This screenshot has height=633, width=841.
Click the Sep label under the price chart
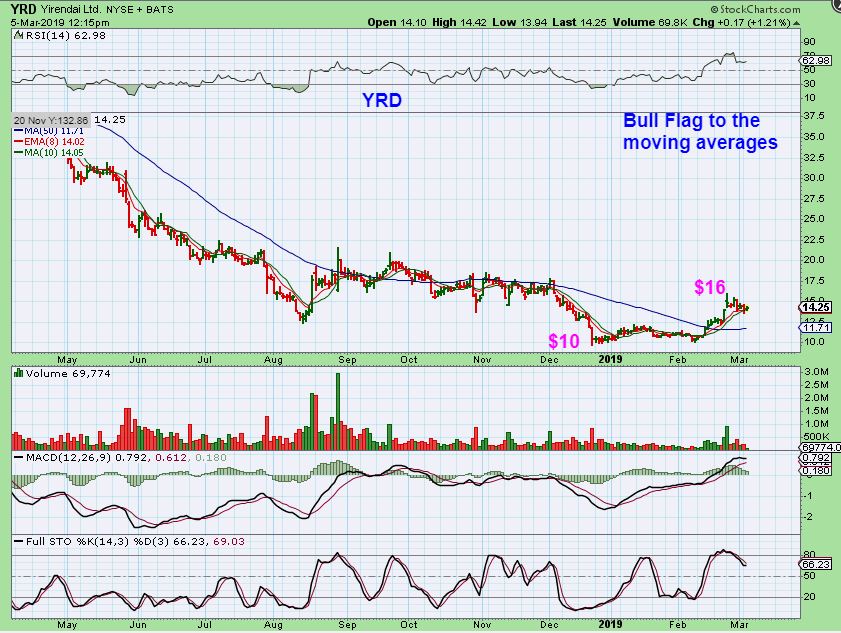tap(347, 359)
